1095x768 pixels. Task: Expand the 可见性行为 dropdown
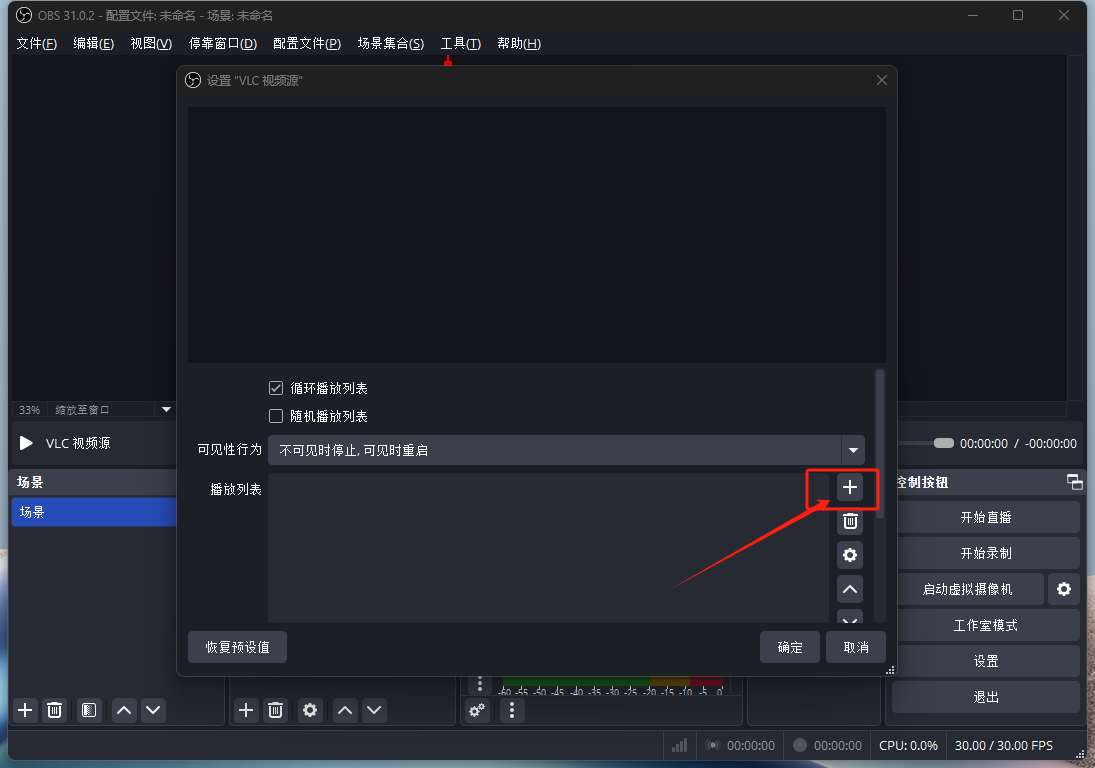853,450
